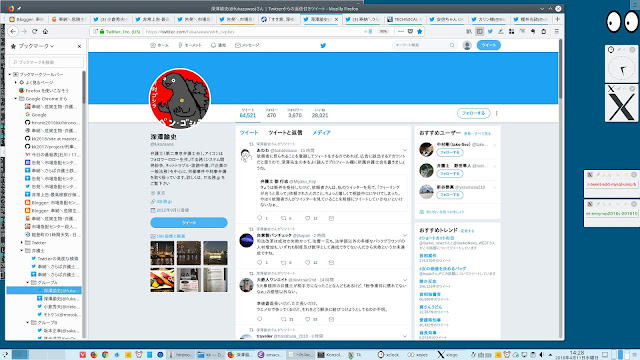Screen dimensions: 640x360
Task: Follow the first suggested user
Action: tap(450, 152)
